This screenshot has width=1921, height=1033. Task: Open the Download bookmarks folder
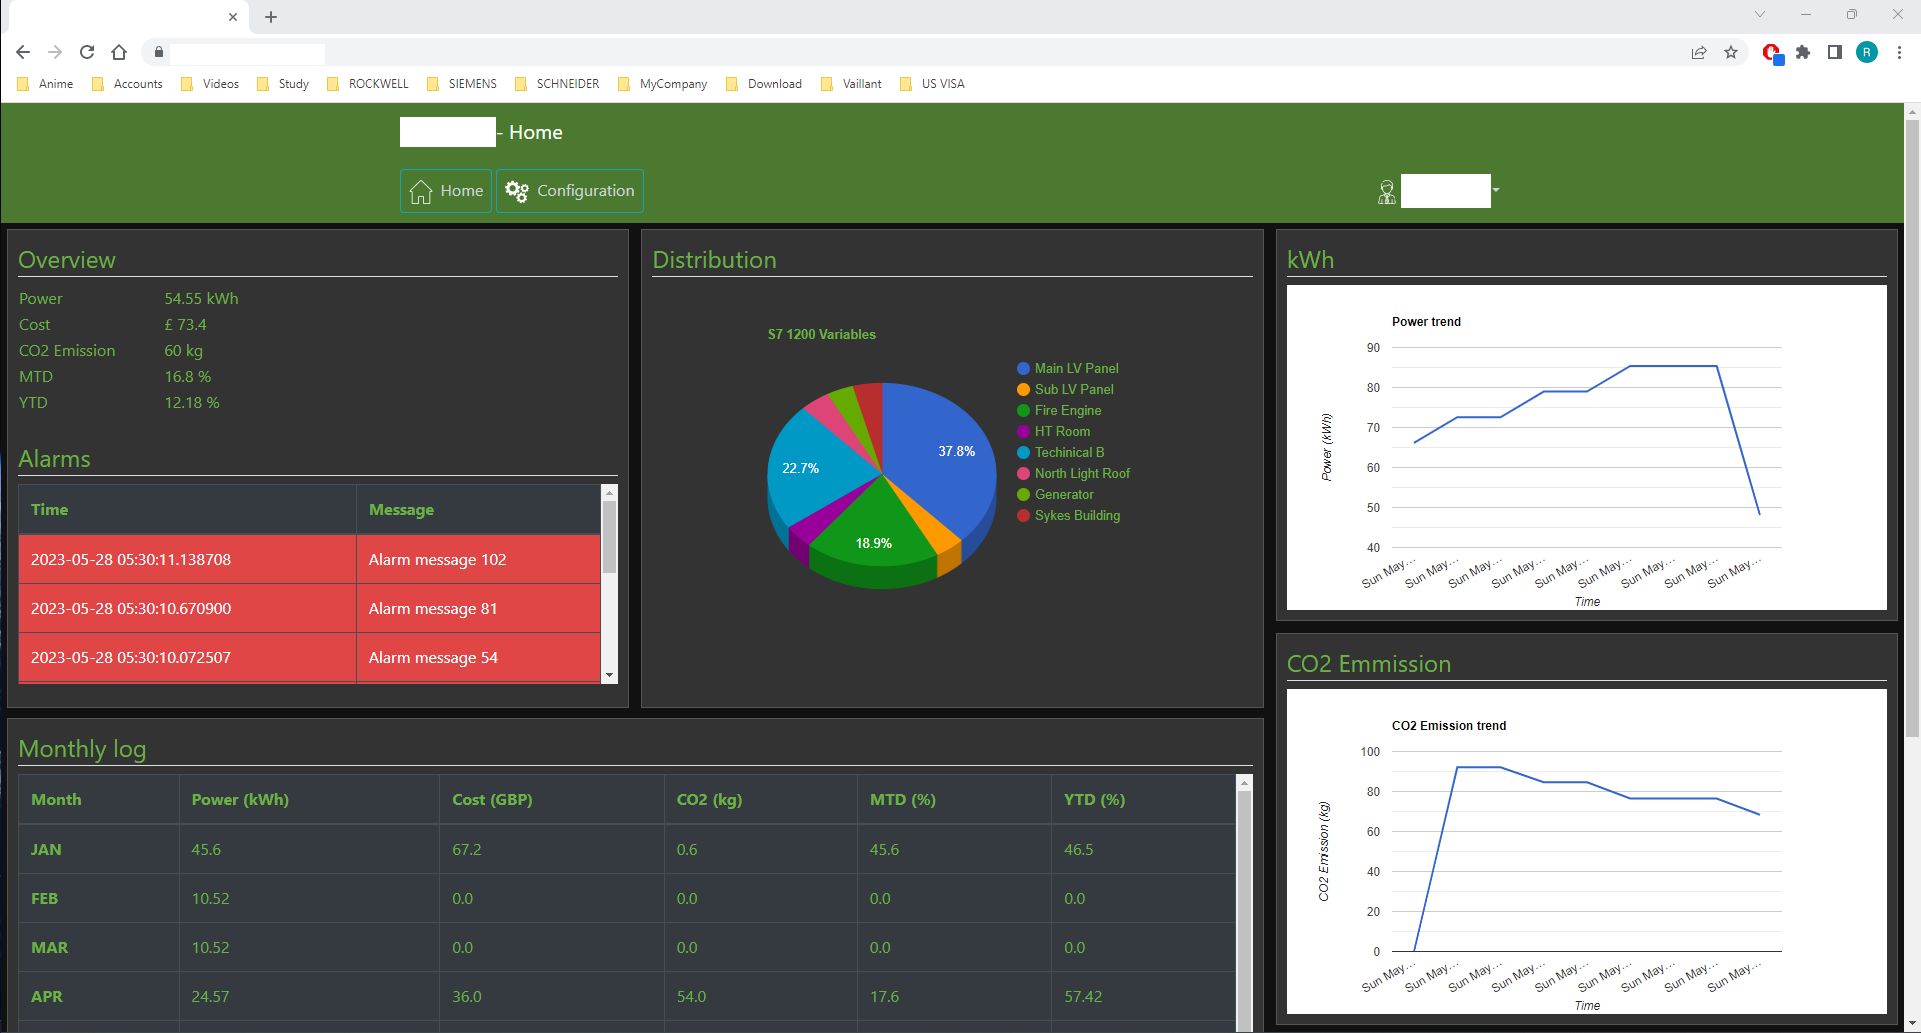point(764,84)
